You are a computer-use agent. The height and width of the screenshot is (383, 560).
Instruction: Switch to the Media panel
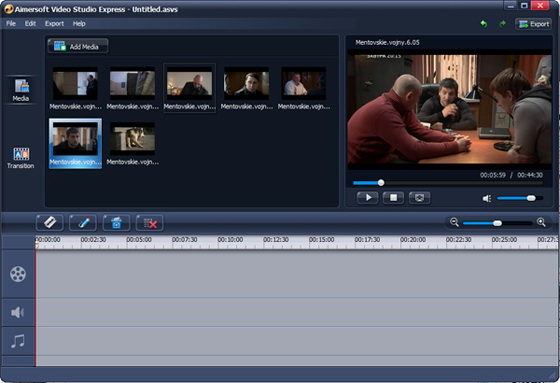21,90
